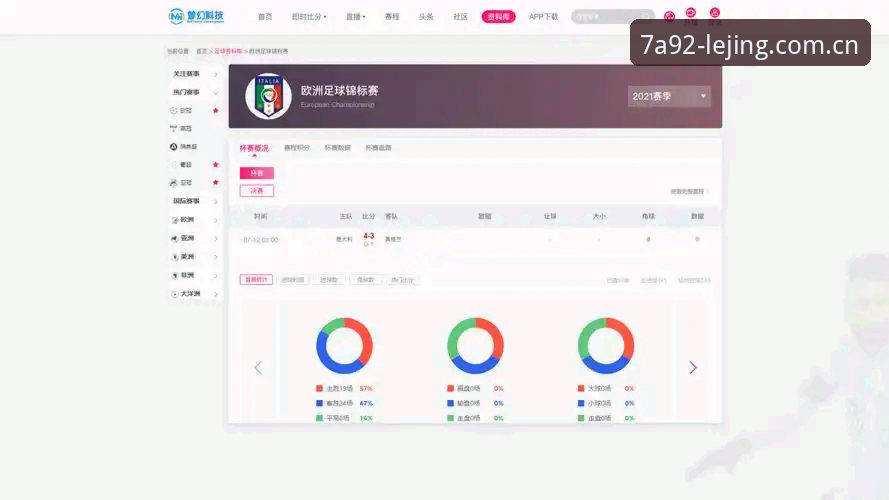Switch to the 杯赛概况 tab
The height and width of the screenshot is (500, 889).
[x=254, y=148]
